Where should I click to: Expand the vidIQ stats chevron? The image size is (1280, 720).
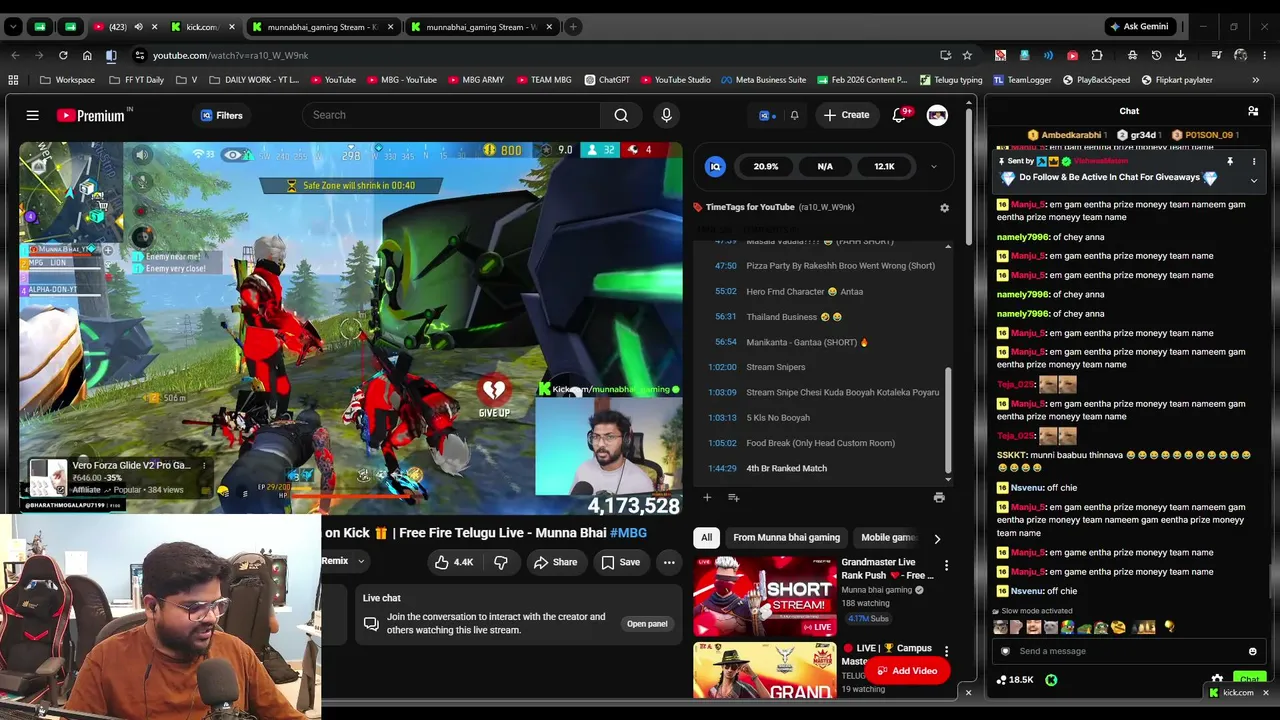click(933, 167)
